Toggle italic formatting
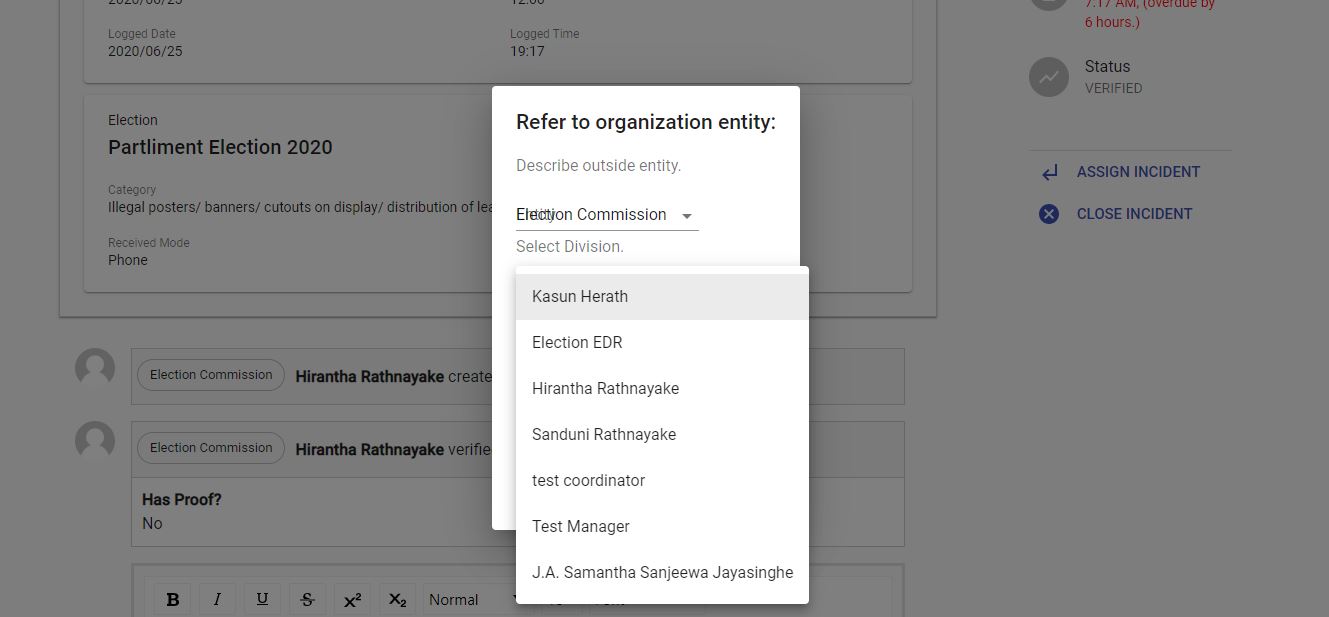 [x=217, y=598]
